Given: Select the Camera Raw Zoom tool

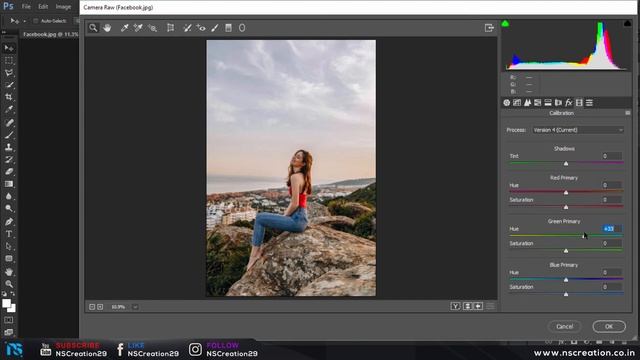Looking at the screenshot, I should (93, 28).
